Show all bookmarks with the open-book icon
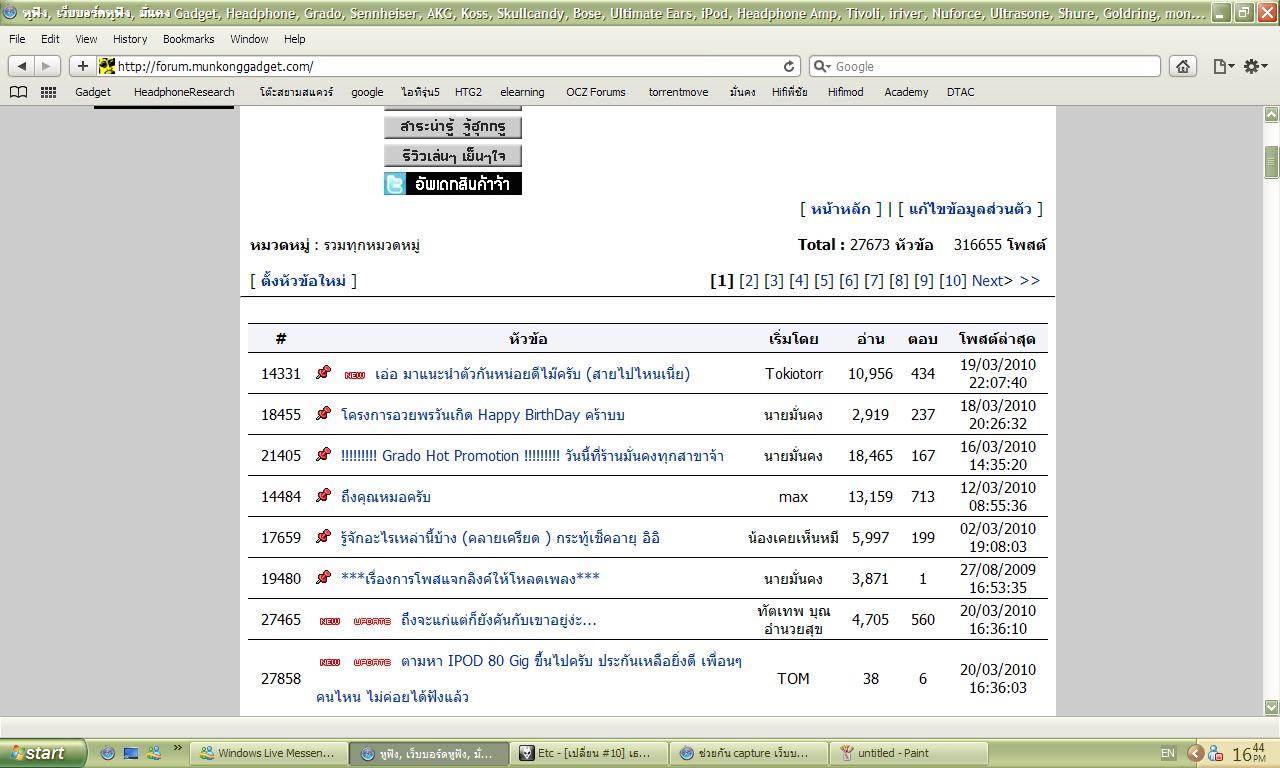Image resolution: width=1280 pixels, height=768 pixels. (x=18, y=92)
